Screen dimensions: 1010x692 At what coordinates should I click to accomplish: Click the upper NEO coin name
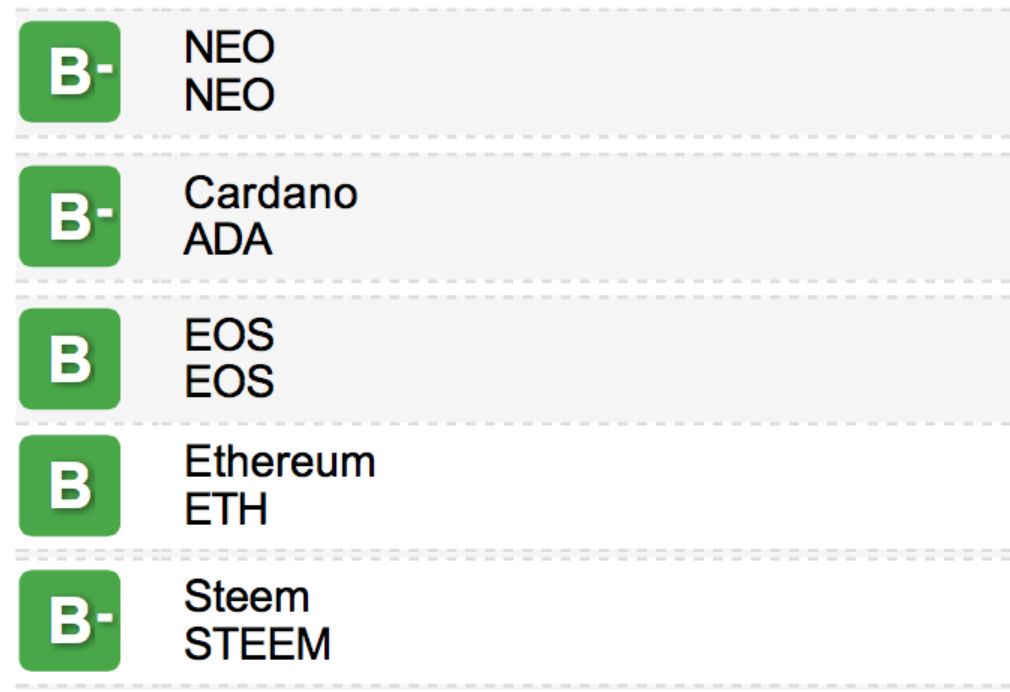click(x=229, y=47)
